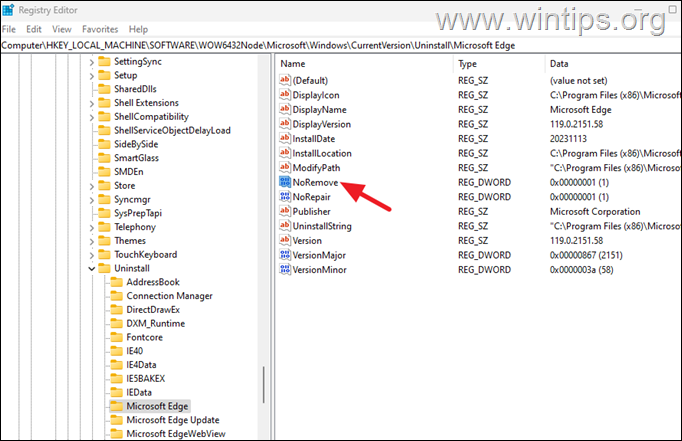The image size is (682, 441).
Task: Click the IE40 folder icon
Action: [x=117, y=351]
